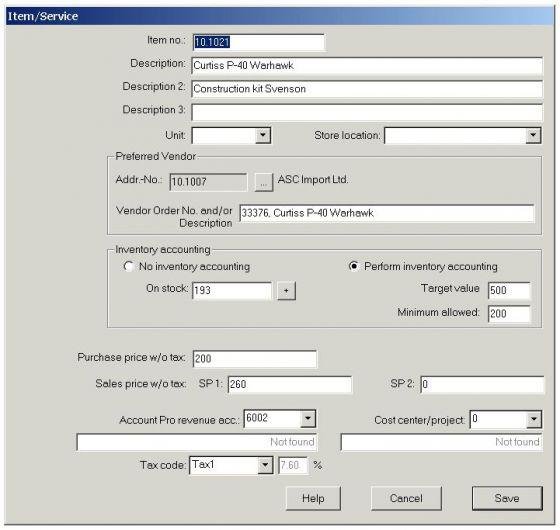The height and width of the screenshot is (530, 560).
Task: Open Help for this dialog
Action: point(313,498)
